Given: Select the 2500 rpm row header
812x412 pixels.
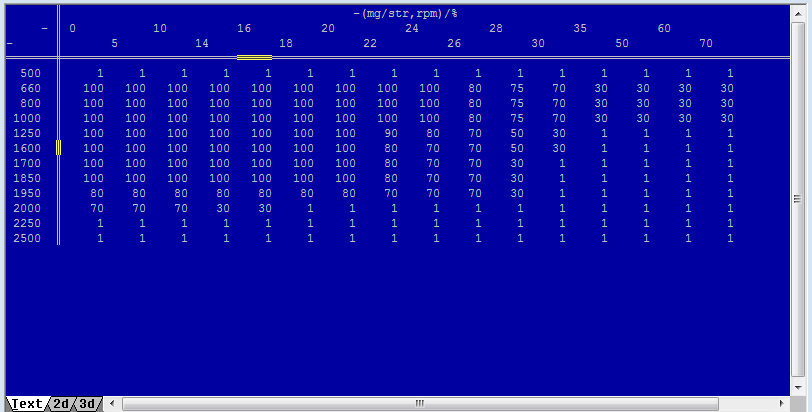Looking at the screenshot, I should coord(28,238).
